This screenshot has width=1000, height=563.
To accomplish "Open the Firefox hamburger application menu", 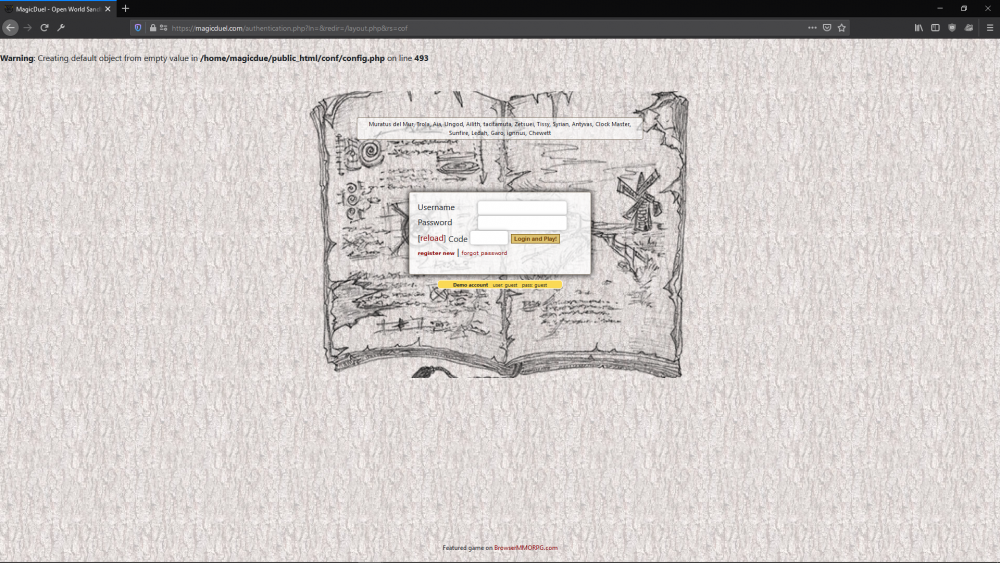I will click(989, 28).
